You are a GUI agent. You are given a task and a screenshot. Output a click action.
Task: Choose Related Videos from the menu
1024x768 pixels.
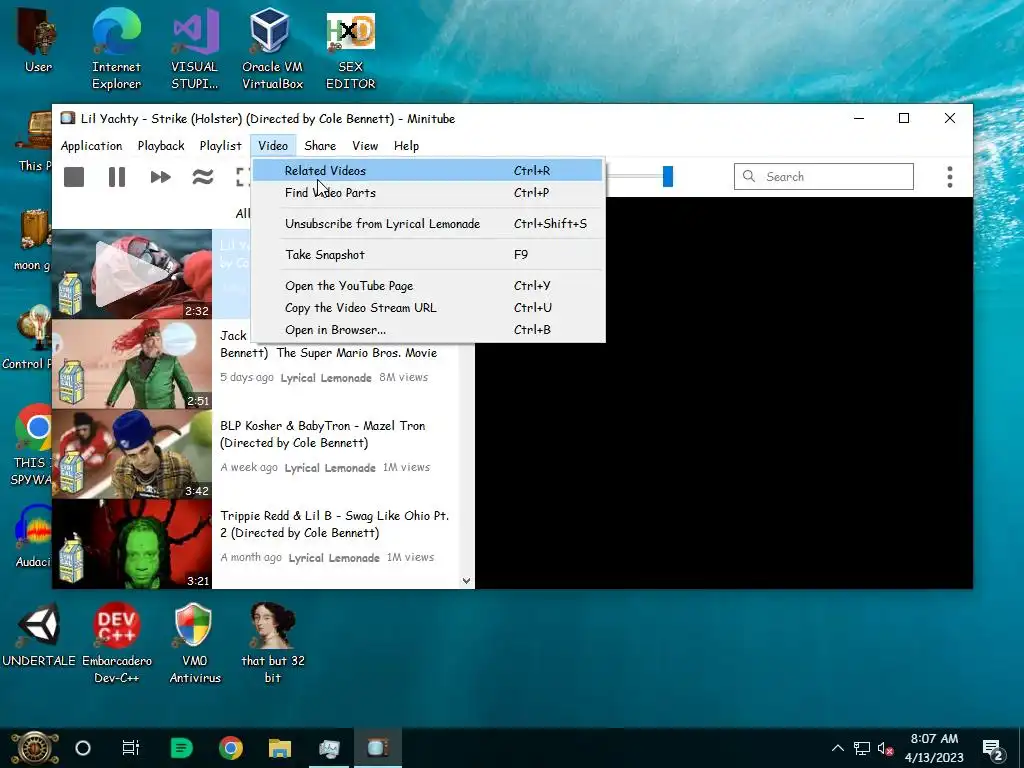pyautogui.click(x=428, y=170)
